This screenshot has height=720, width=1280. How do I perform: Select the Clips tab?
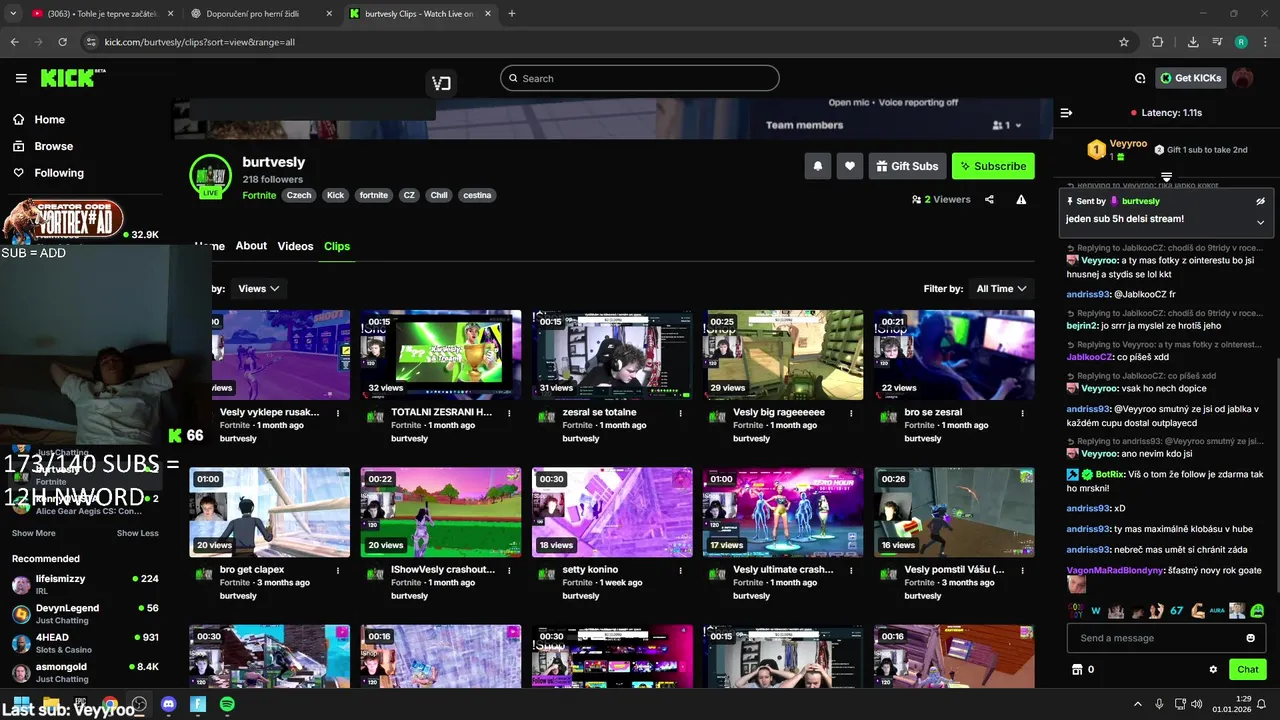pyautogui.click(x=337, y=246)
